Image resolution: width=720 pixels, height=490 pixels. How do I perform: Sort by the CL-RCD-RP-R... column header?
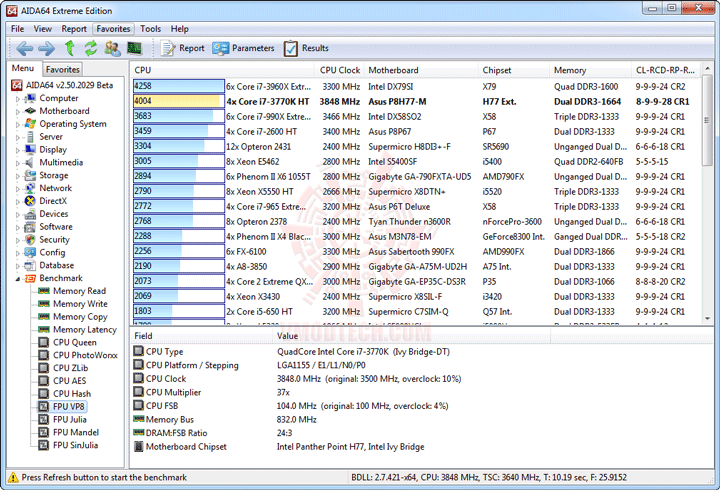point(665,70)
